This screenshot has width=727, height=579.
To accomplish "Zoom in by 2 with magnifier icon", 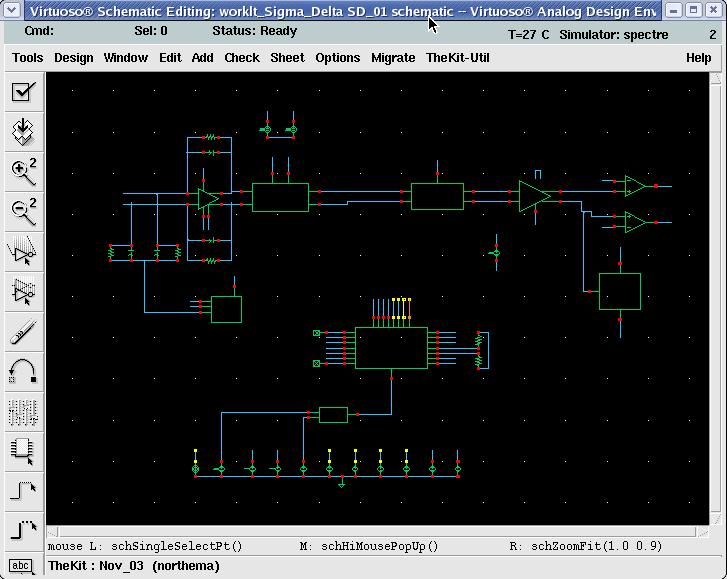I will tap(23, 171).
